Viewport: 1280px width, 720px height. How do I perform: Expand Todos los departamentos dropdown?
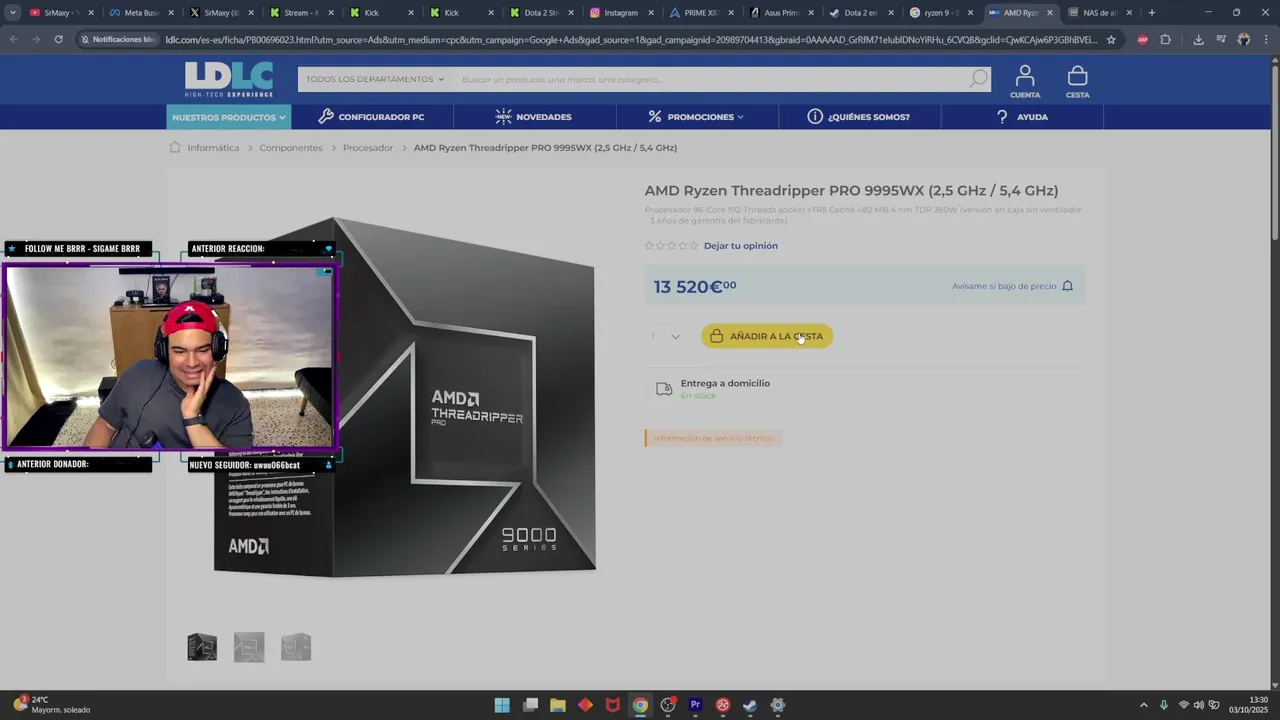pos(375,79)
